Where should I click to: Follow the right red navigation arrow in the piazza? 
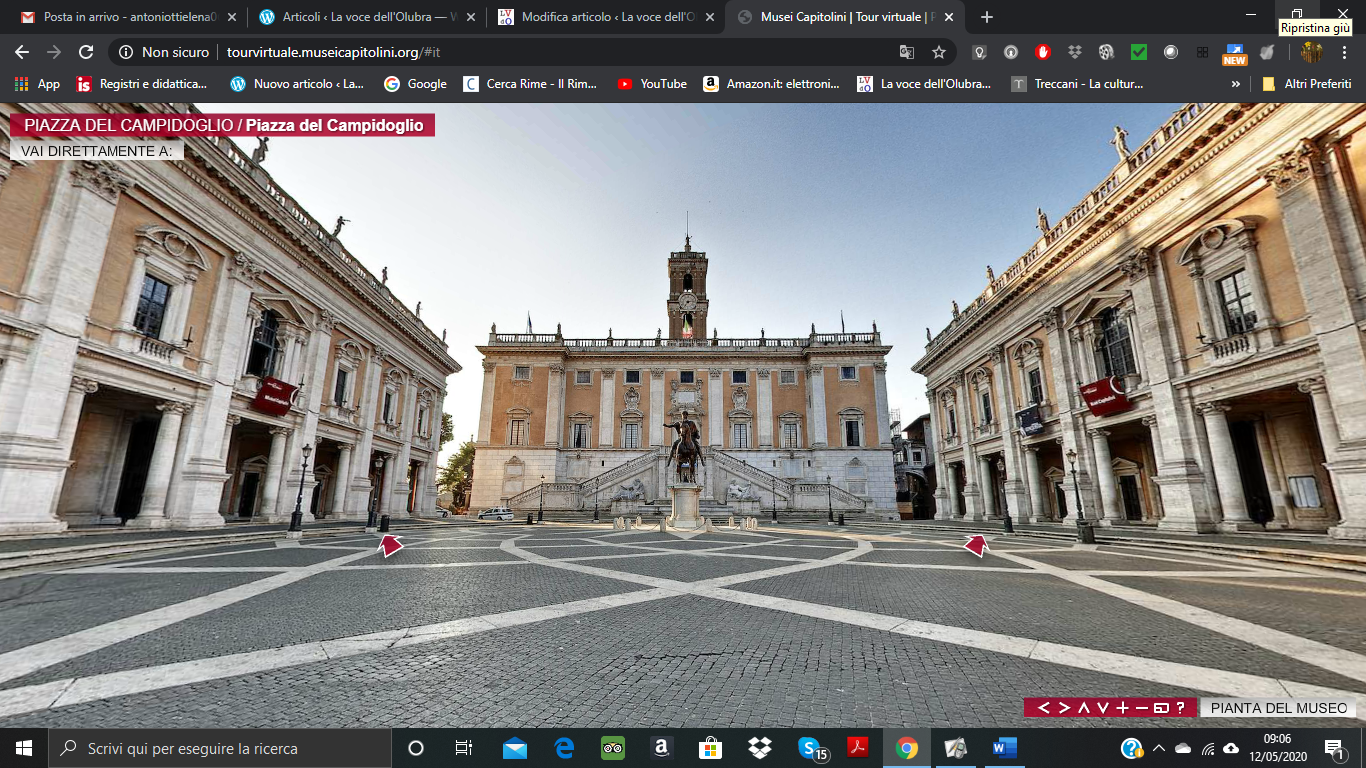tap(976, 545)
